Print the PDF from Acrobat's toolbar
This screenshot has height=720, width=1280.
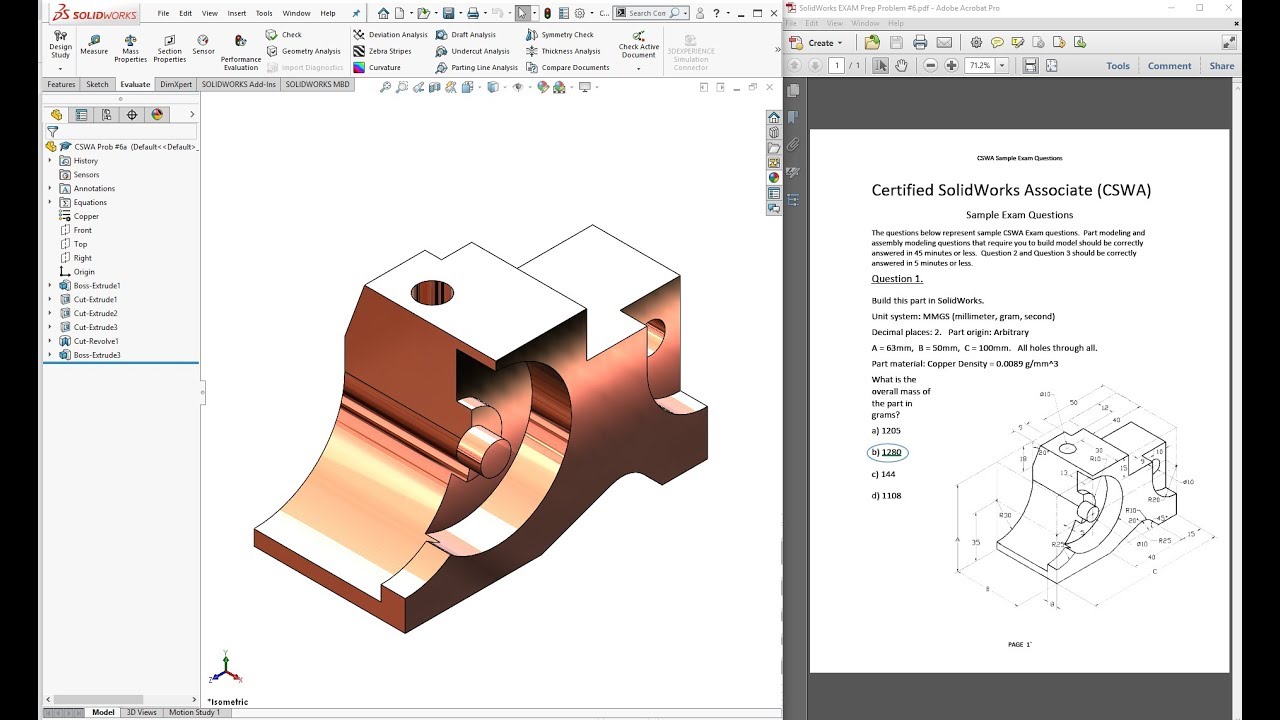pos(920,43)
